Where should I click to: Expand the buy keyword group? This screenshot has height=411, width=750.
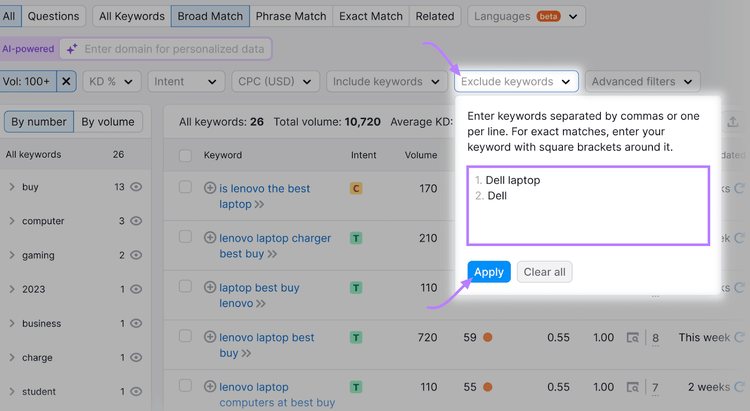tap(12, 187)
